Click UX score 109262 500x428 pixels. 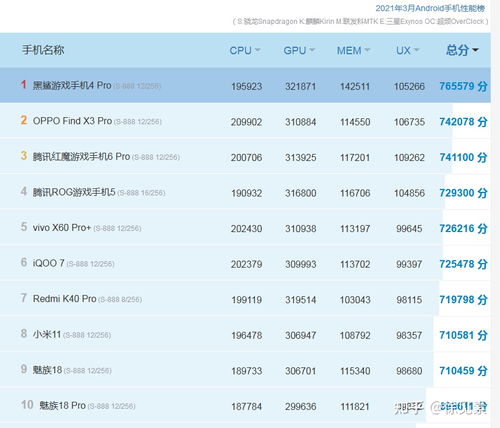409,158
